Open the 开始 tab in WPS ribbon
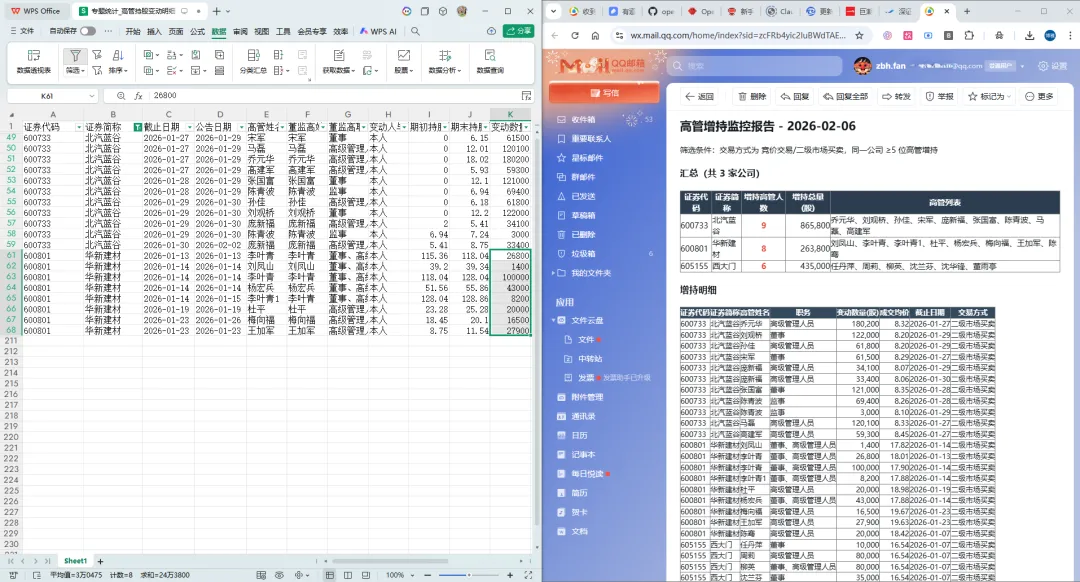Screen dimensions: 1080x582 pyautogui.click(x=133, y=31)
